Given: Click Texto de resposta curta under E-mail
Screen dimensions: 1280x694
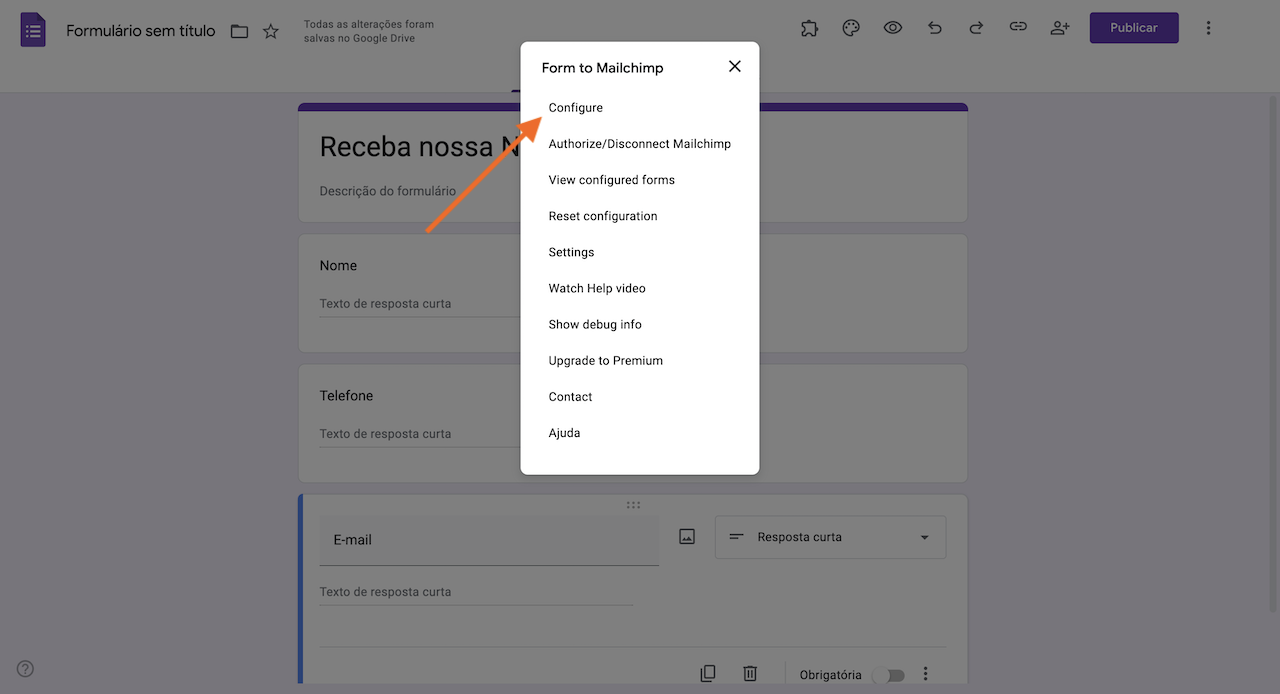Looking at the screenshot, I should click(x=385, y=592).
